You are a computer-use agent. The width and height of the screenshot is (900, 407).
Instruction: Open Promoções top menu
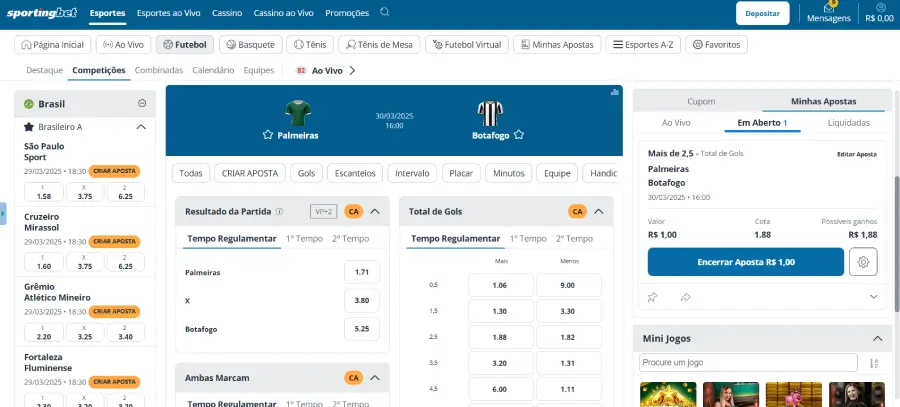(x=347, y=13)
